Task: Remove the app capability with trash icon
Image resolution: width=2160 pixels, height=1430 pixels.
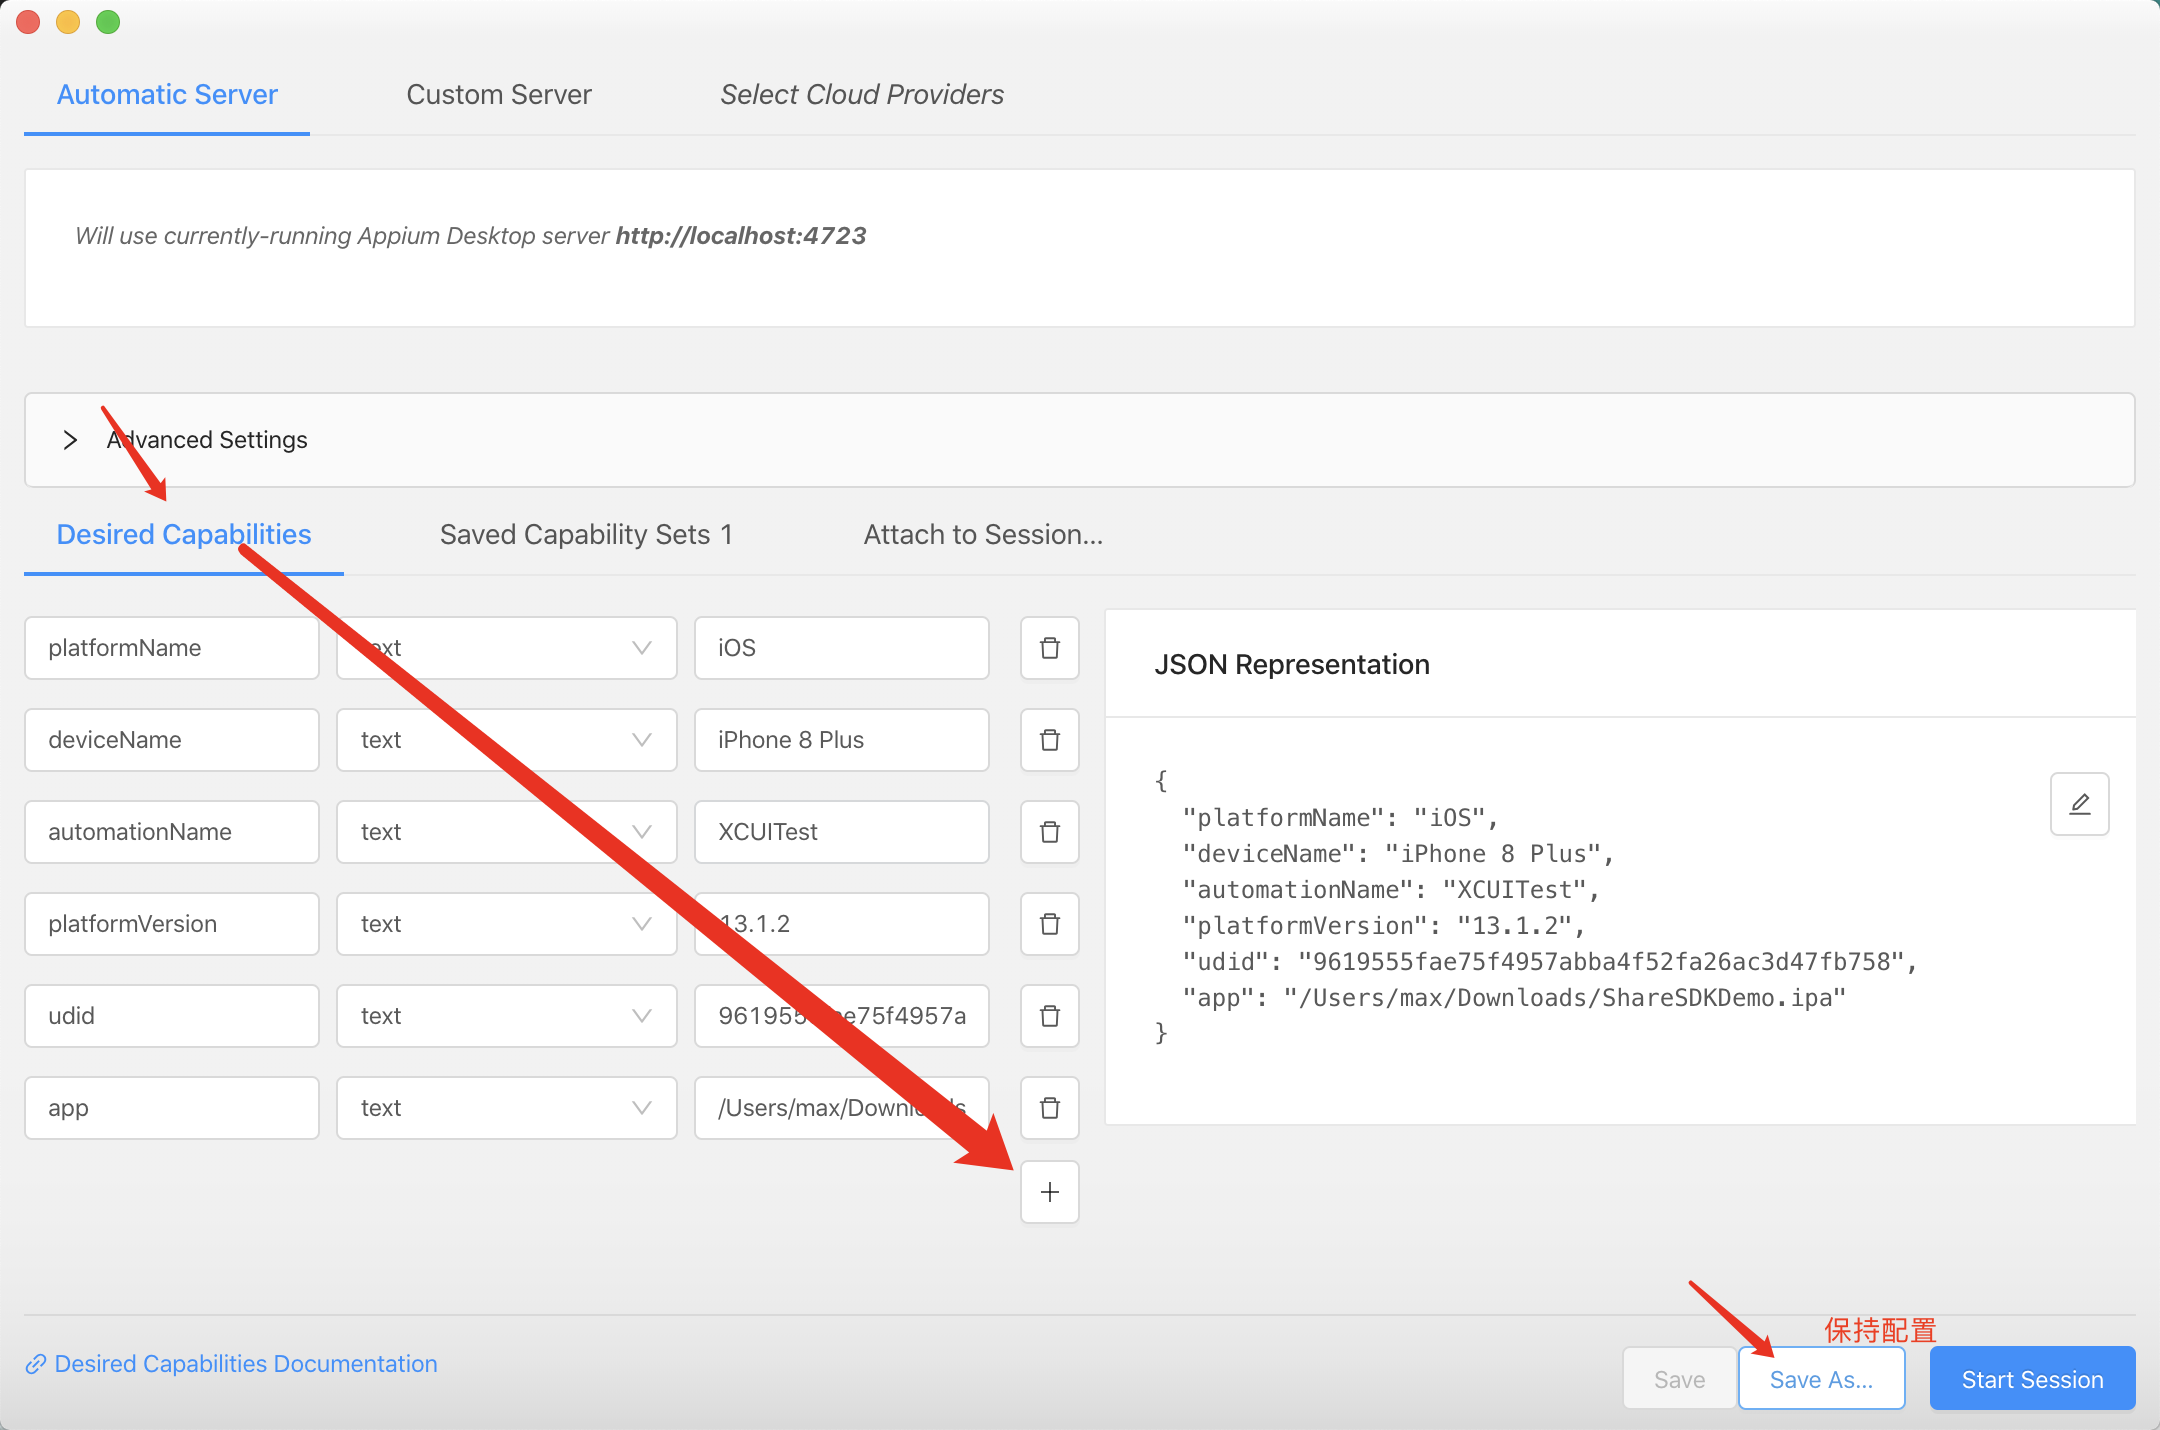Action: [1049, 1108]
